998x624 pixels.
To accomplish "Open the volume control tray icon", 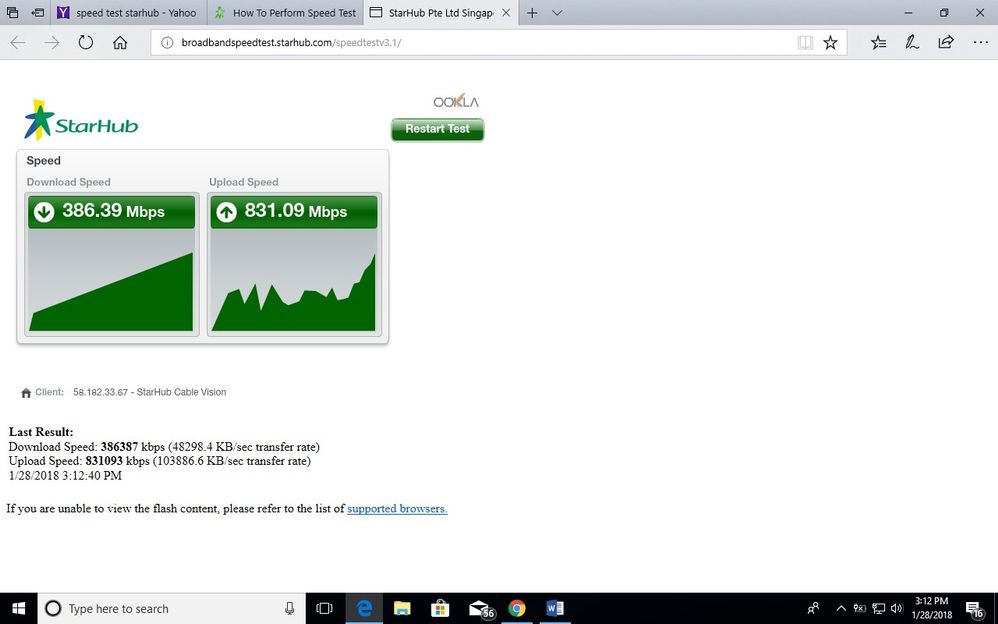I will click(x=897, y=609).
